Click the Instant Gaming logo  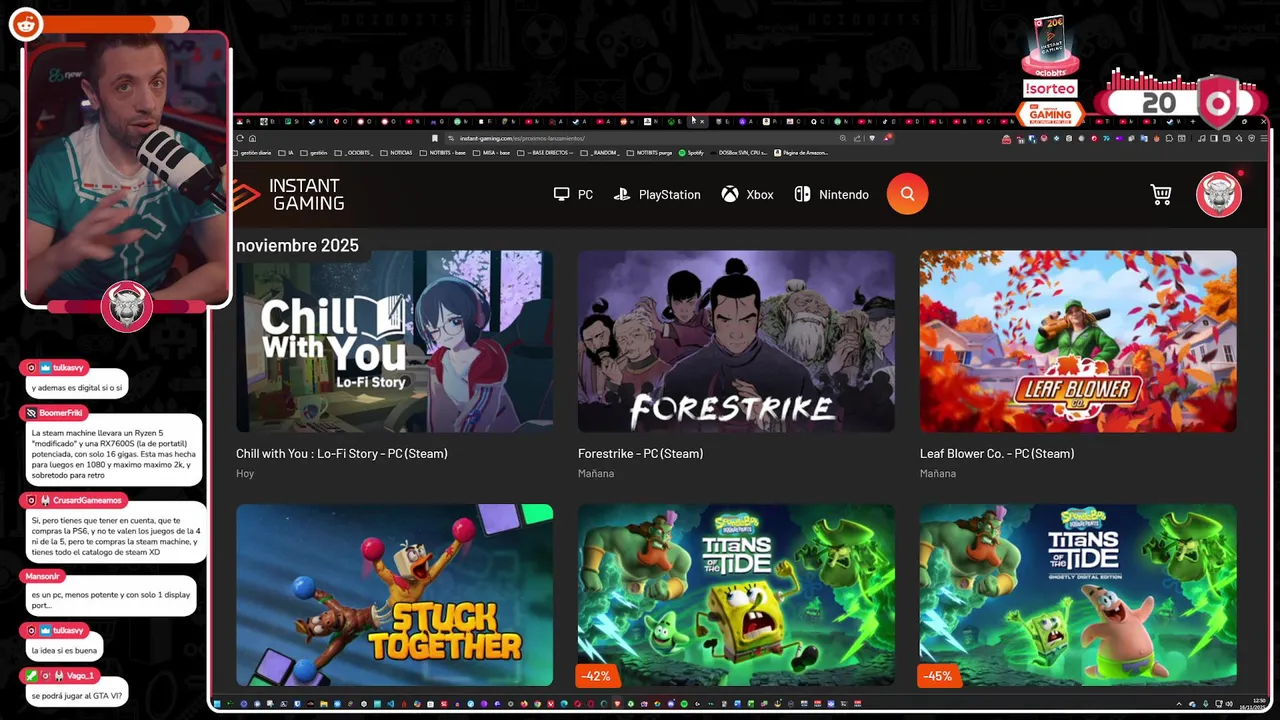[x=290, y=194]
